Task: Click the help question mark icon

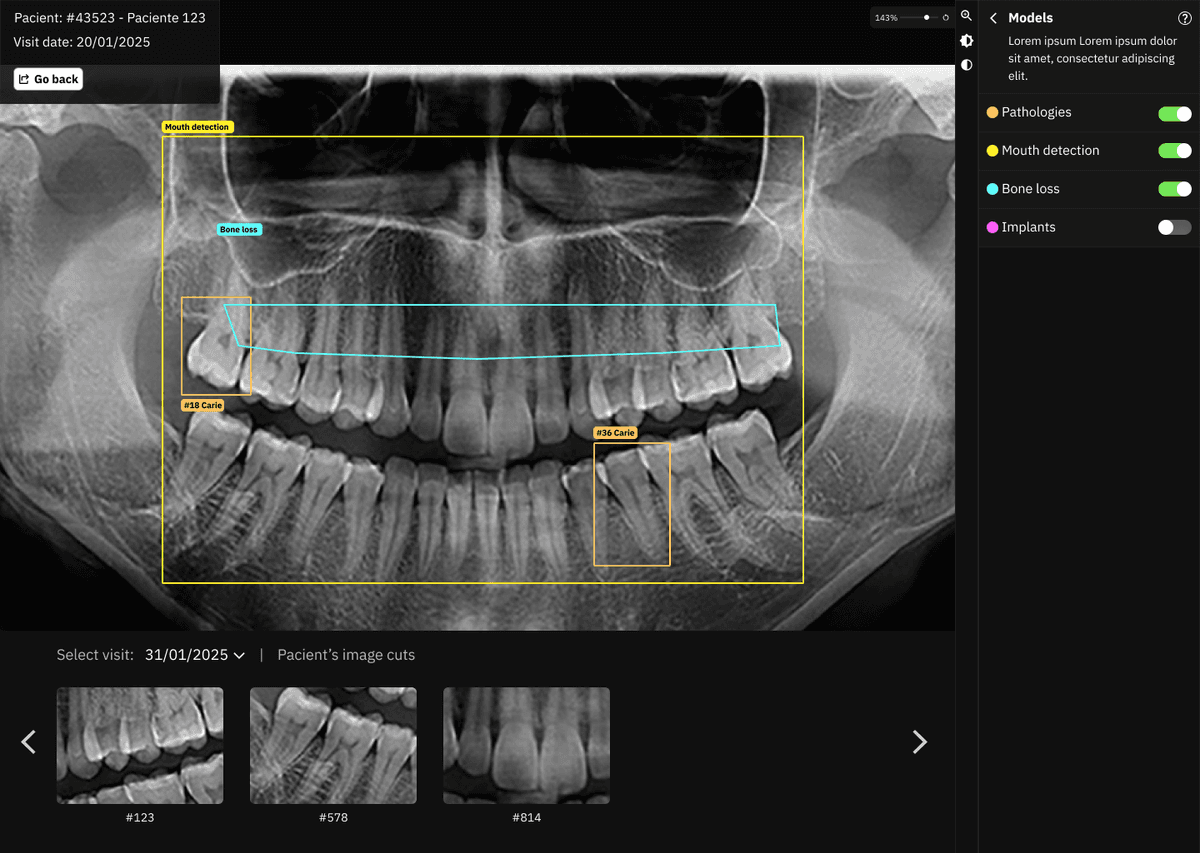Action: 1184,18
